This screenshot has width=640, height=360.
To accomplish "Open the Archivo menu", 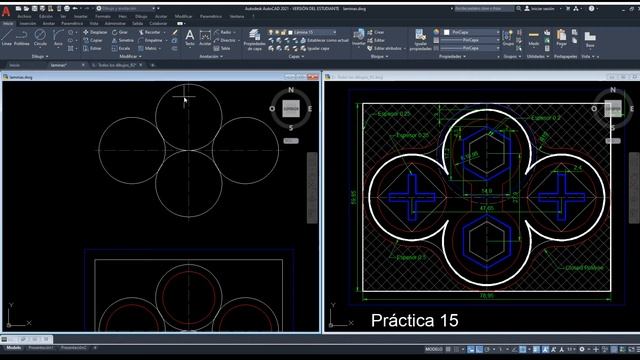I will [24, 17].
